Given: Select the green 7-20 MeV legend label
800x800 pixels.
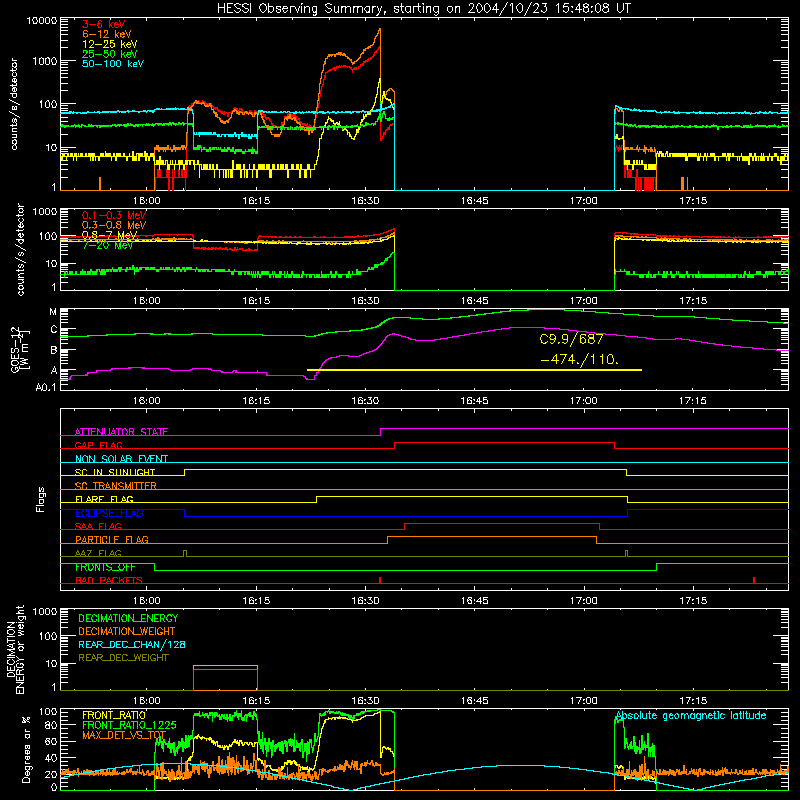Looking at the screenshot, I should (x=108, y=245).
